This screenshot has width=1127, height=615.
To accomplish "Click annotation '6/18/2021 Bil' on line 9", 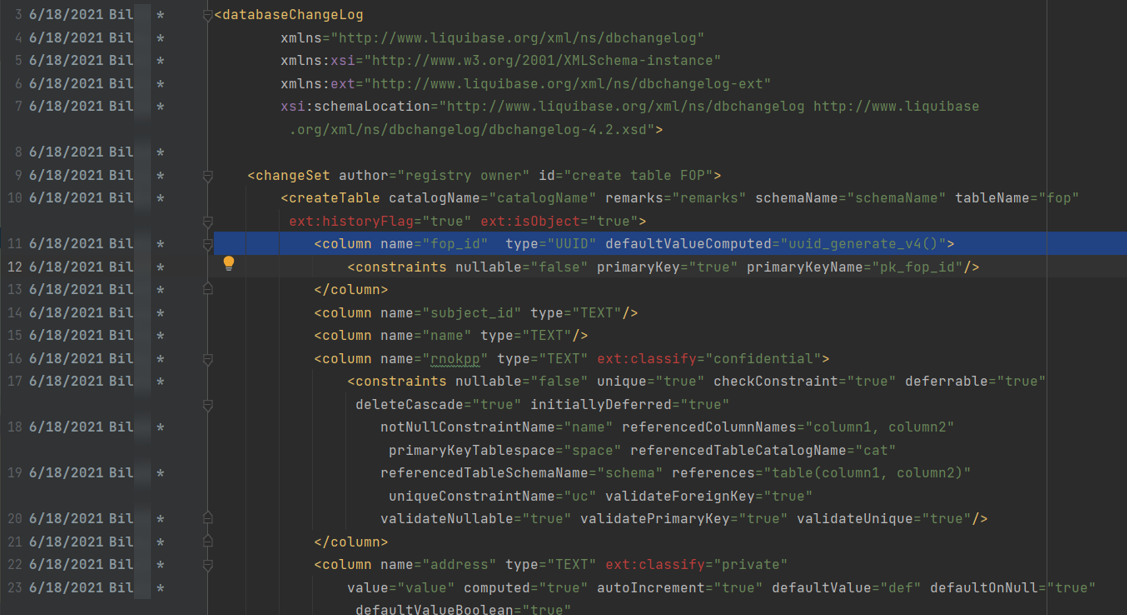I will click(80, 175).
